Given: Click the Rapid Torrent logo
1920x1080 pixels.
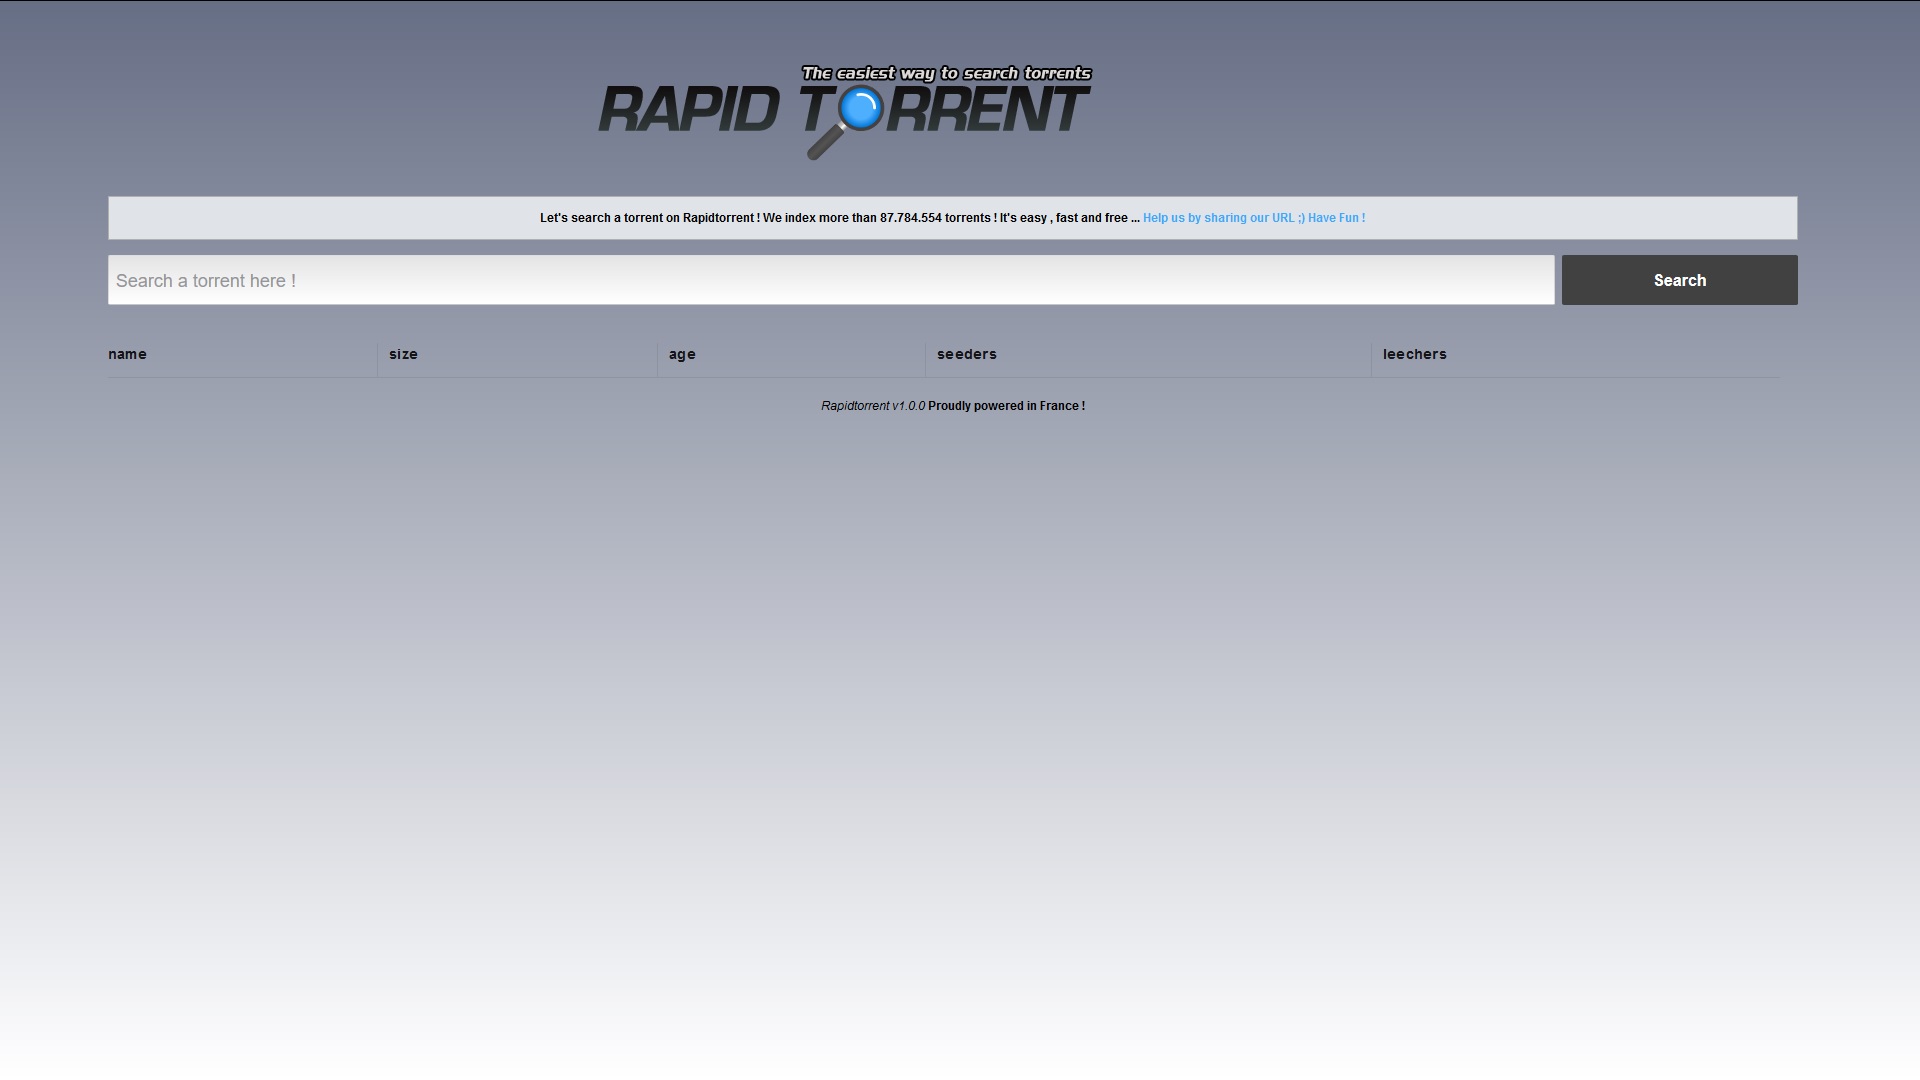Looking at the screenshot, I should click(845, 112).
